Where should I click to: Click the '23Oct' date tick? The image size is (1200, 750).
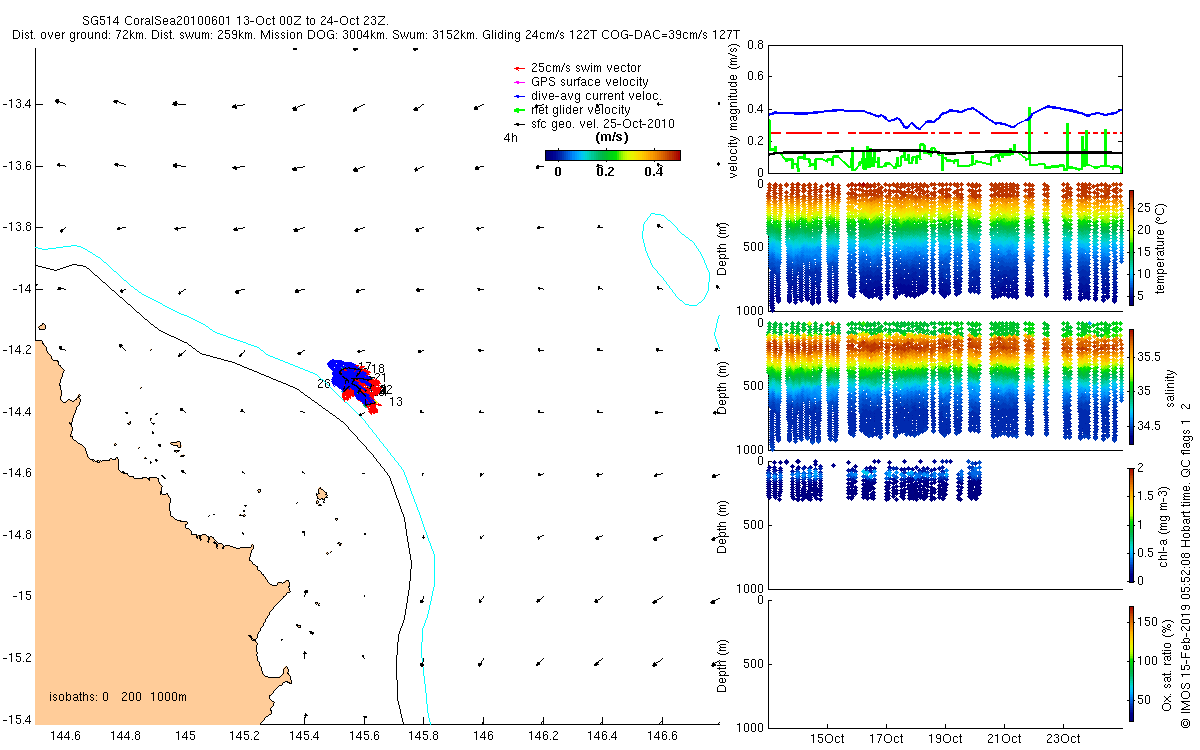point(1063,739)
